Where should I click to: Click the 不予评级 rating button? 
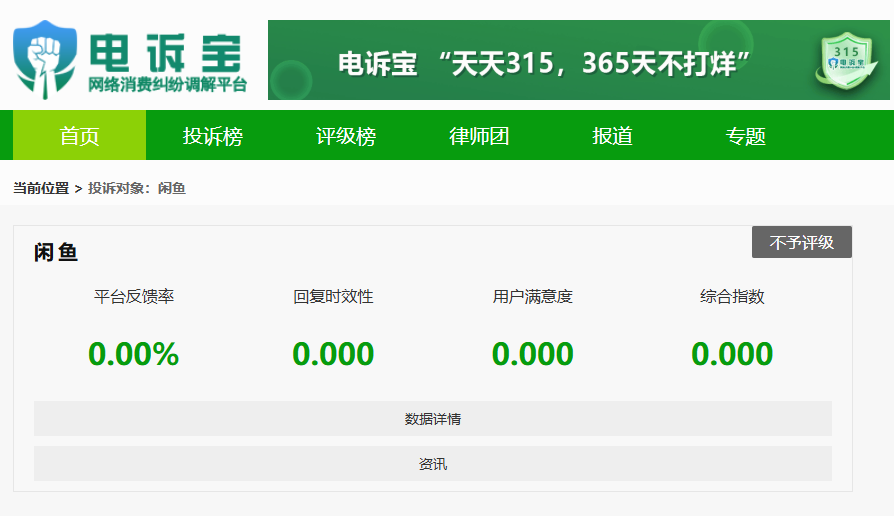coord(802,242)
